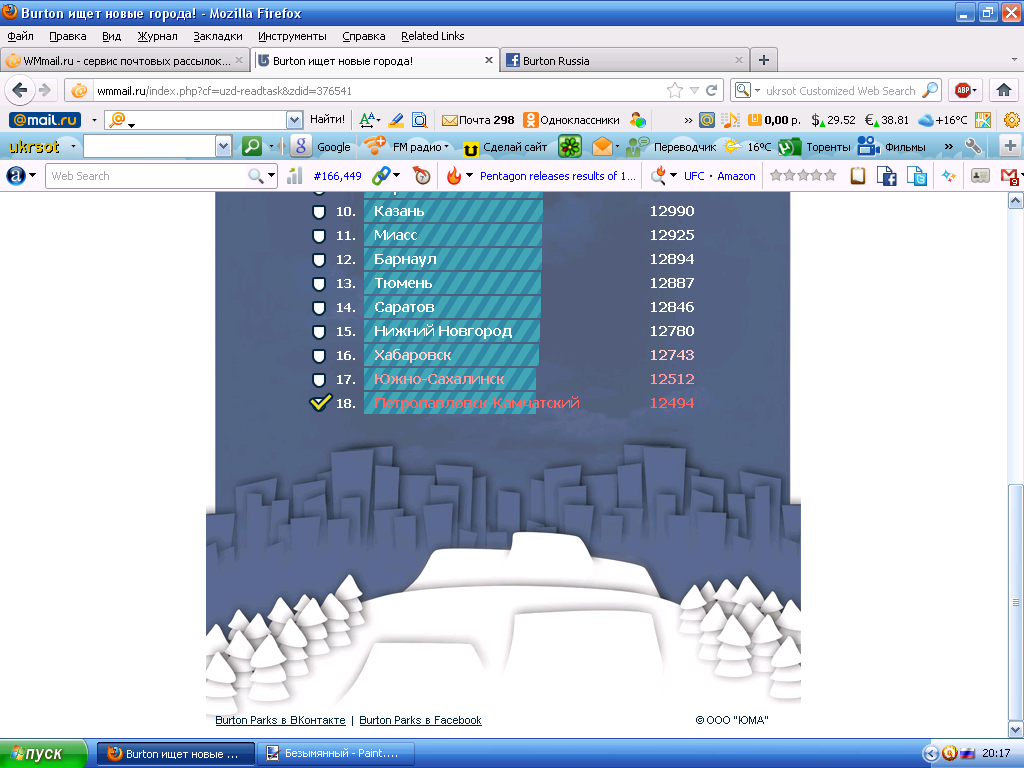Click the map icon in Mail.ru toolbar
Screen dimensions: 1024x768
pos(983,120)
